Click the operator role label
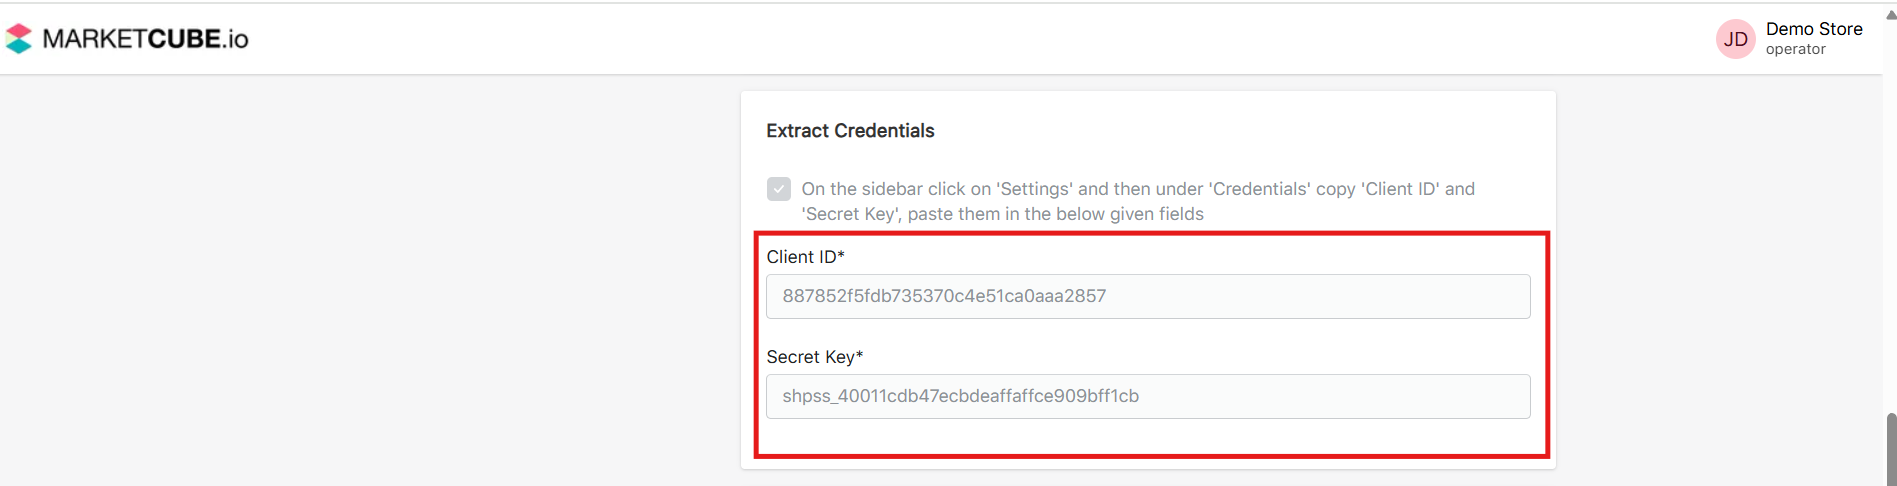This screenshot has width=1897, height=486. [1795, 50]
